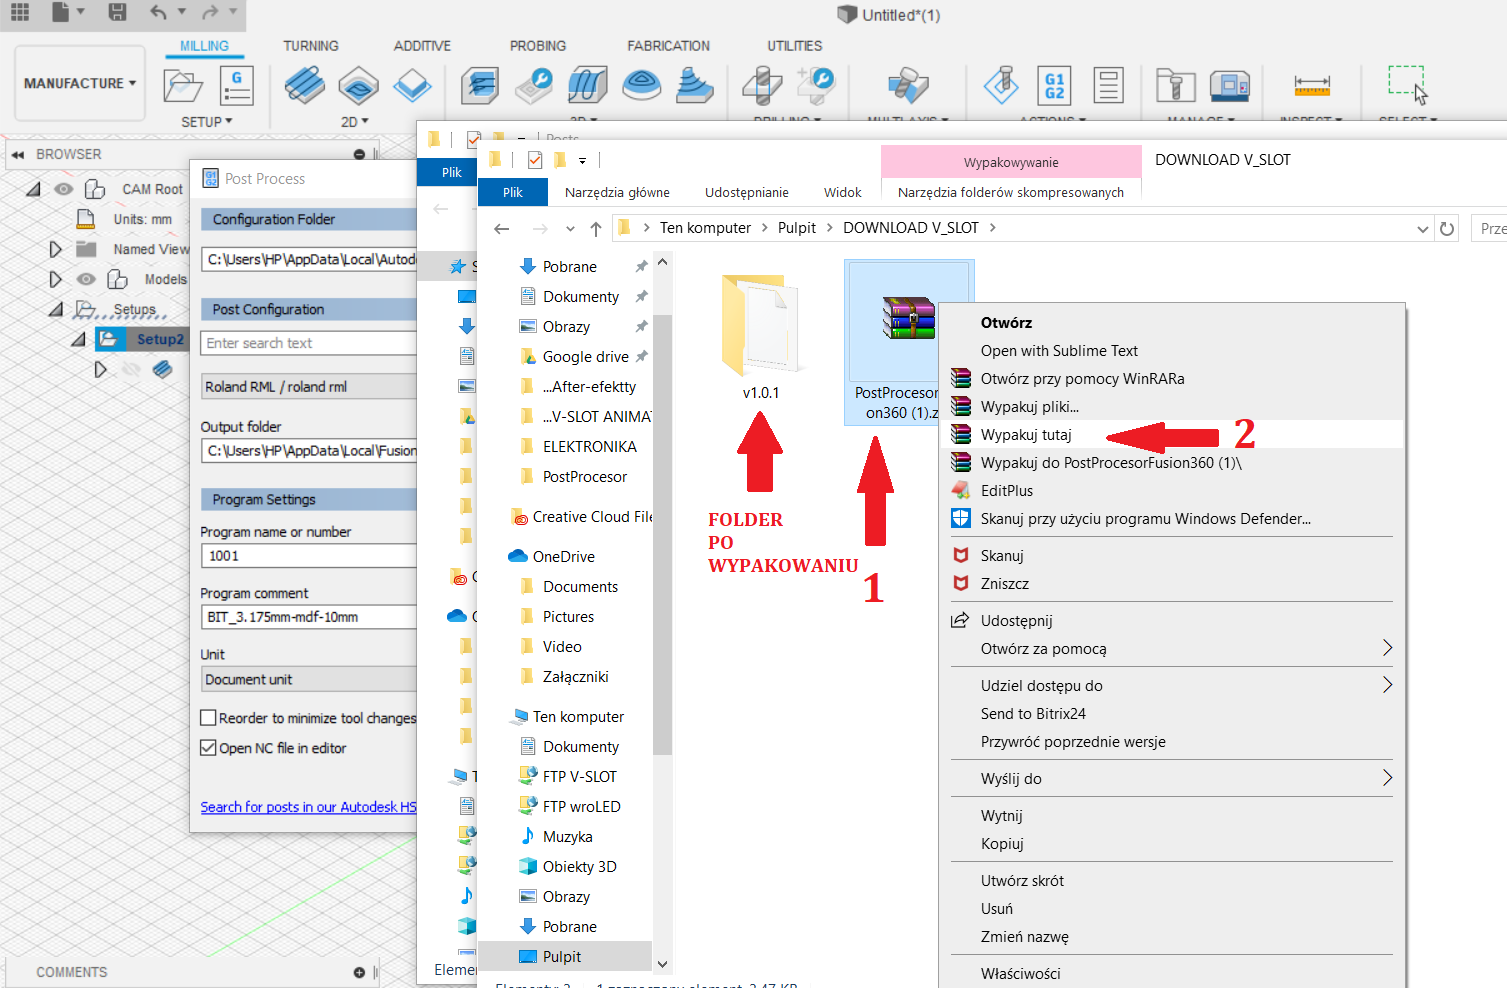Image resolution: width=1507 pixels, height=988 pixels.
Task: Click the G1 G2 Post Process icon
Action: 1055,85
